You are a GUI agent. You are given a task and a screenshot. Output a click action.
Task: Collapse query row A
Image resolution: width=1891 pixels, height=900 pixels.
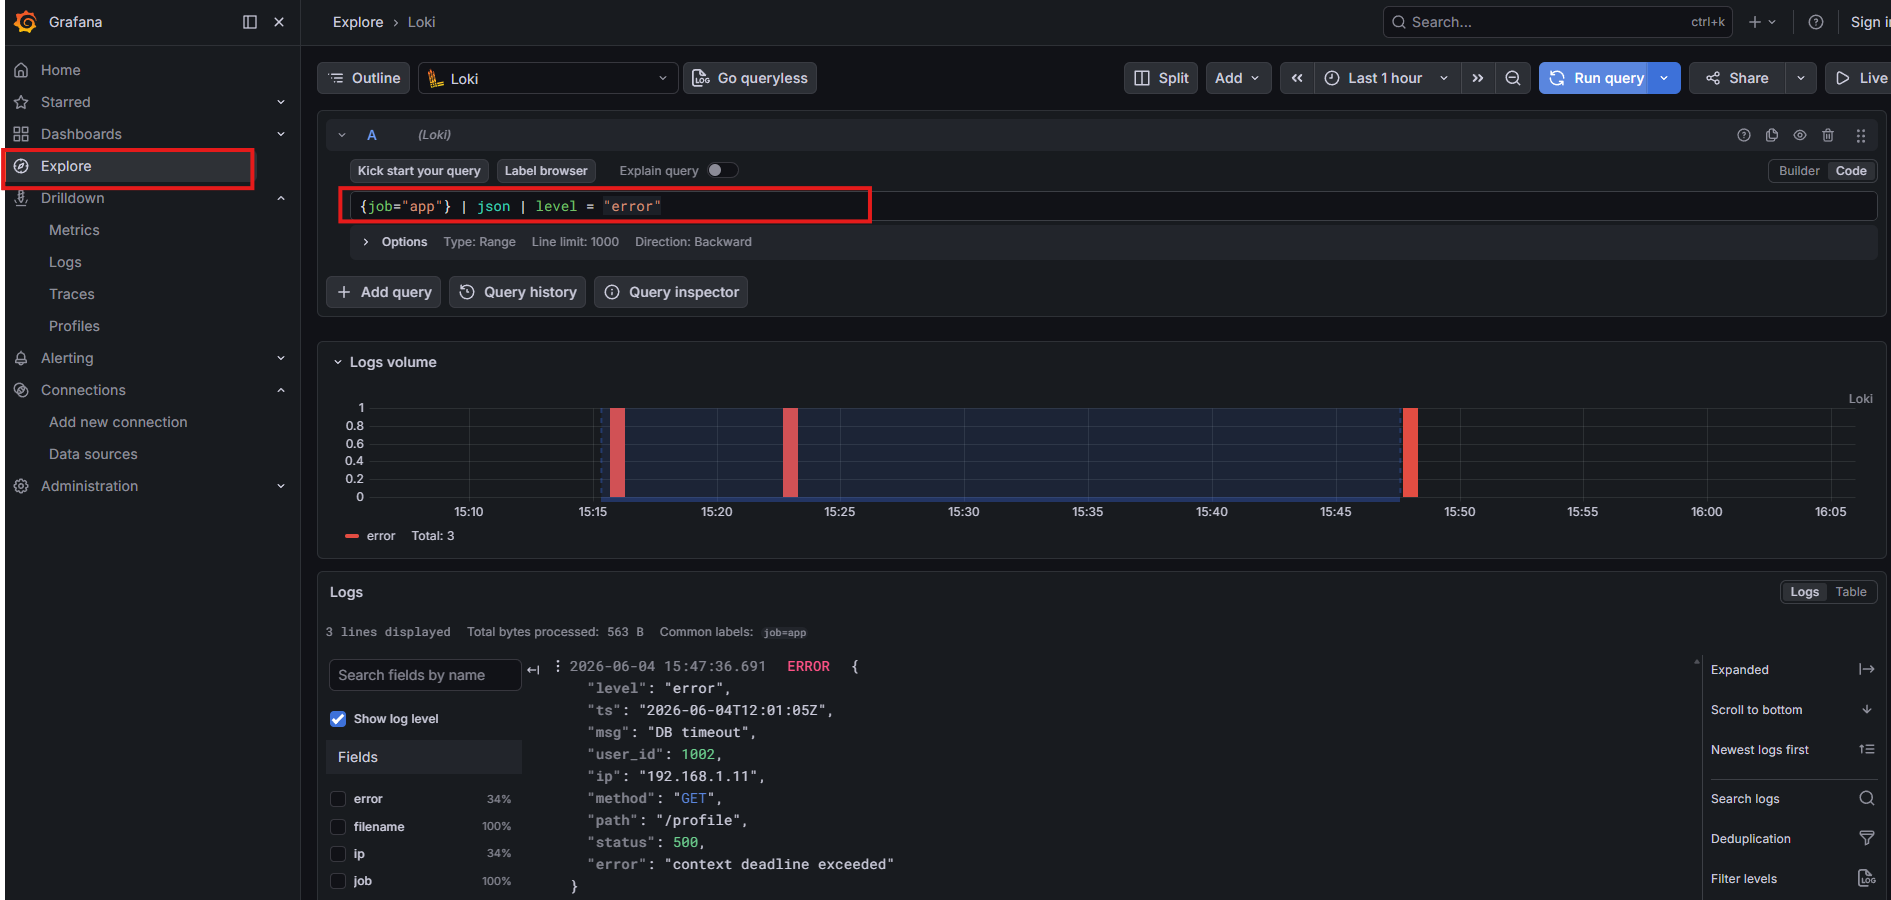342,135
